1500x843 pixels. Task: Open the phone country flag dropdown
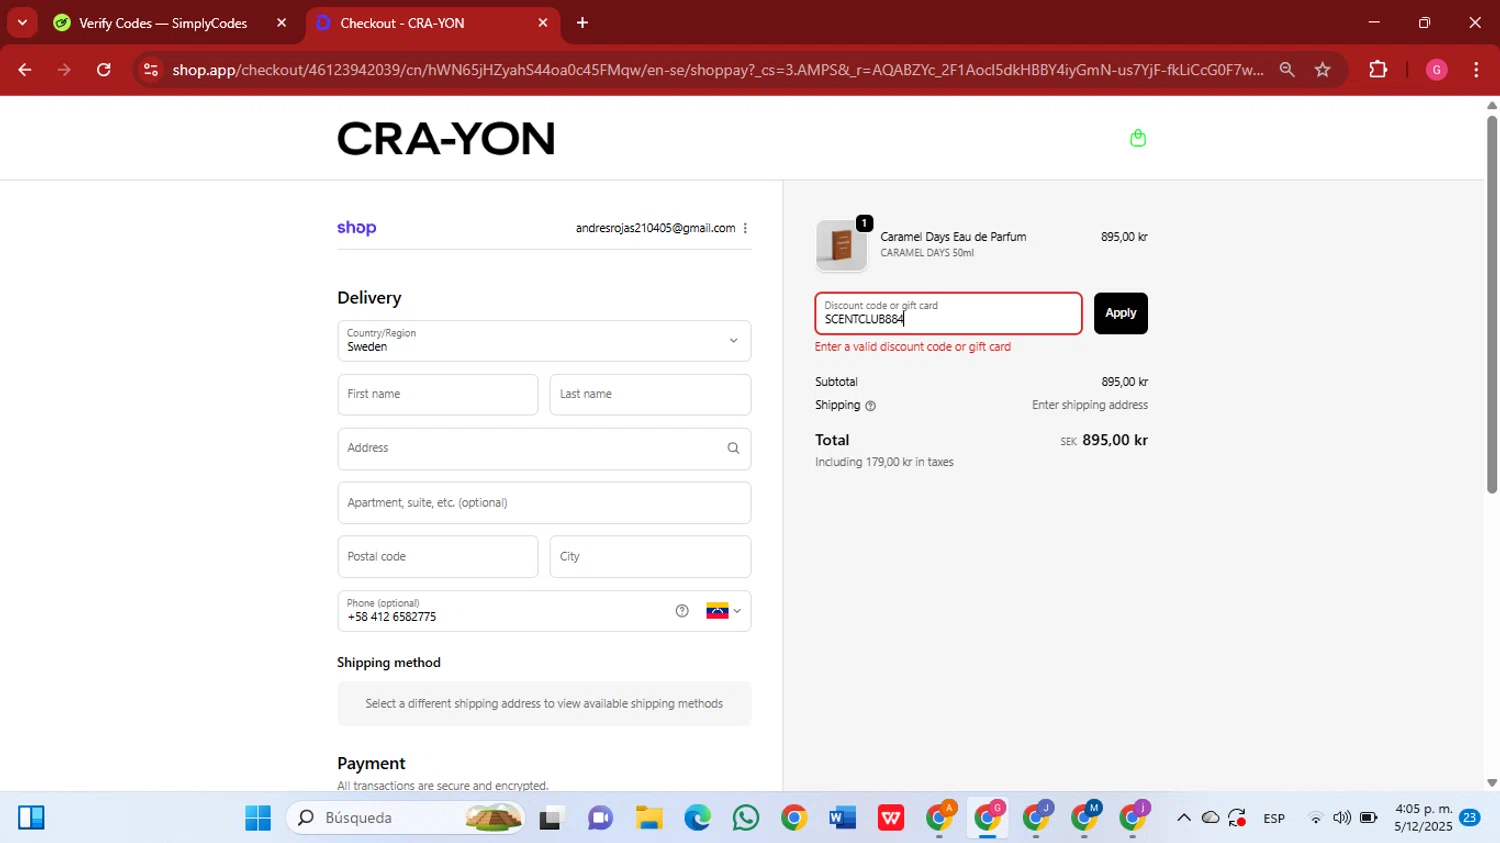click(x=723, y=611)
